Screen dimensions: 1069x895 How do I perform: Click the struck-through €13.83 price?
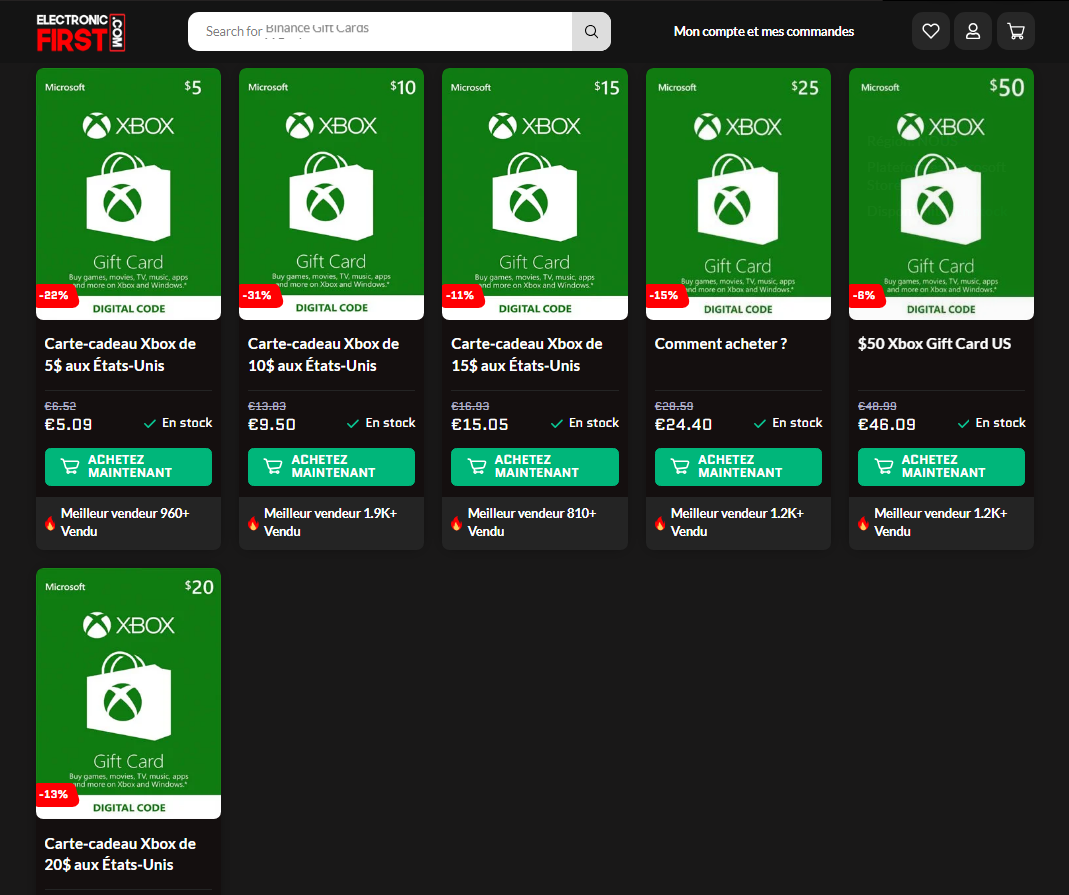(x=267, y=406)
